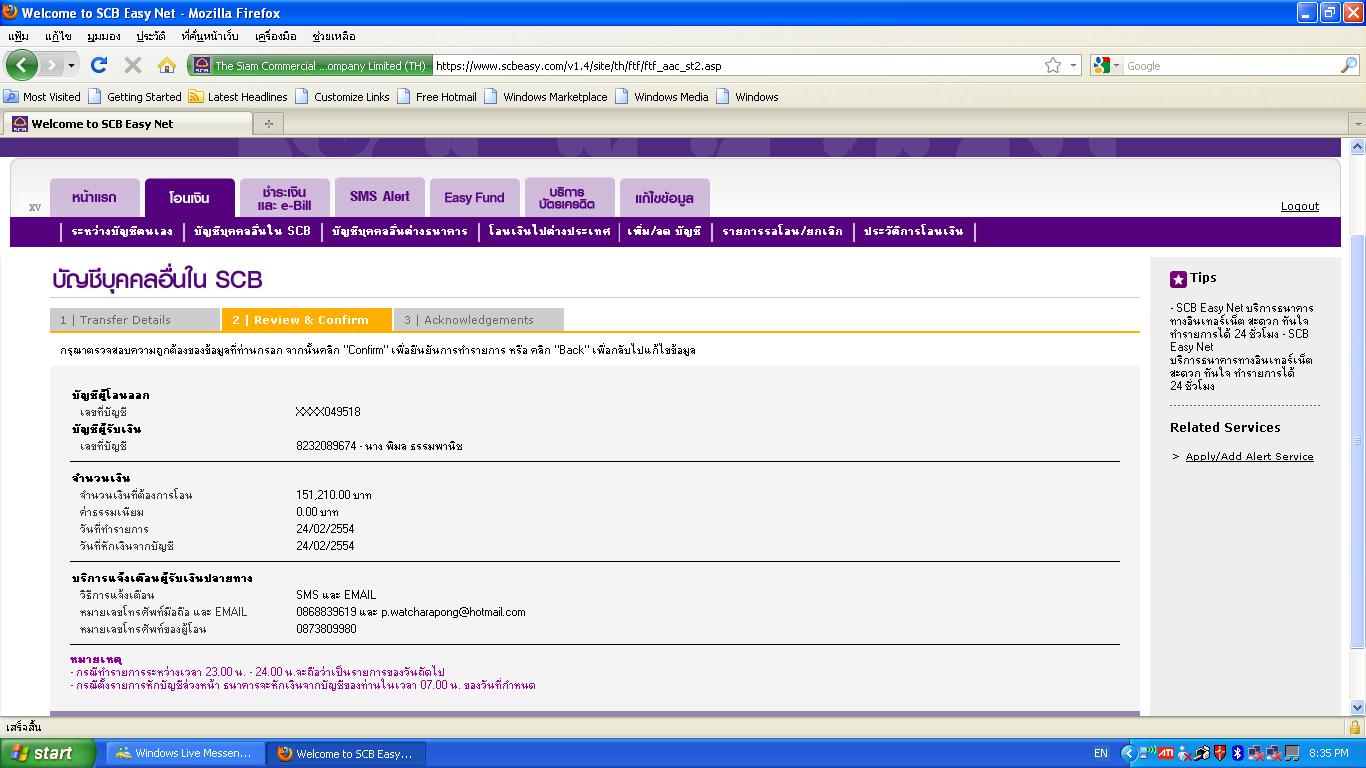
Task: Click the padlock icon in status bar
Action: 1355,727
